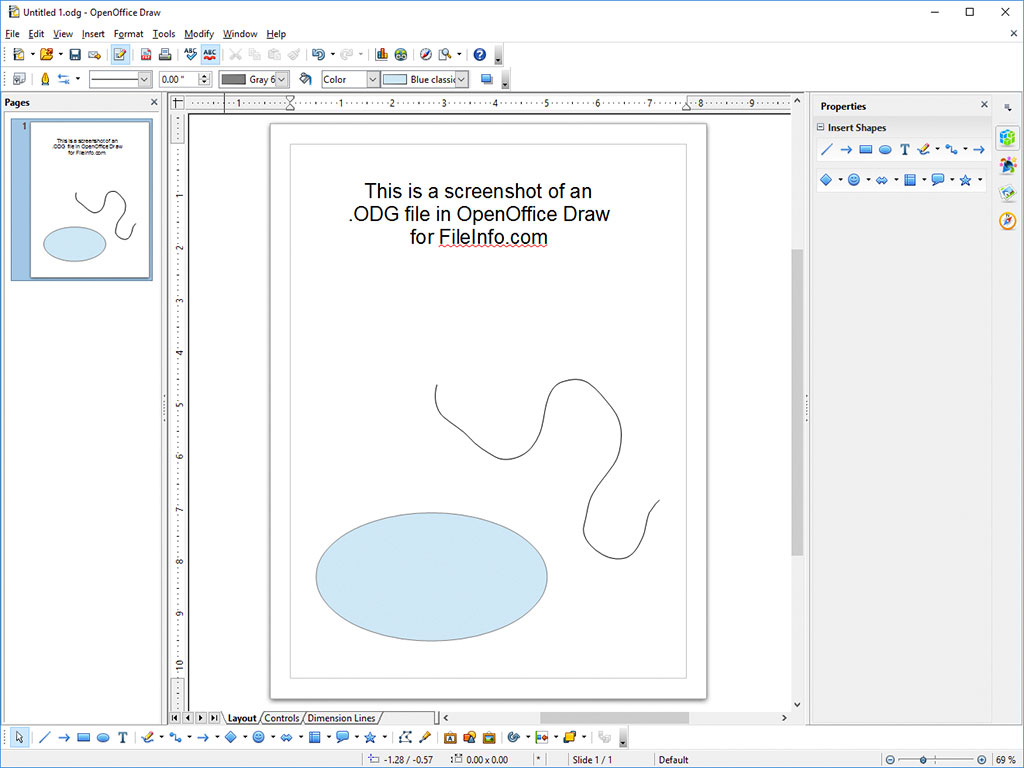
Task: Switch to the Dimension Lines layer tab
Action: tap(341, 718)
